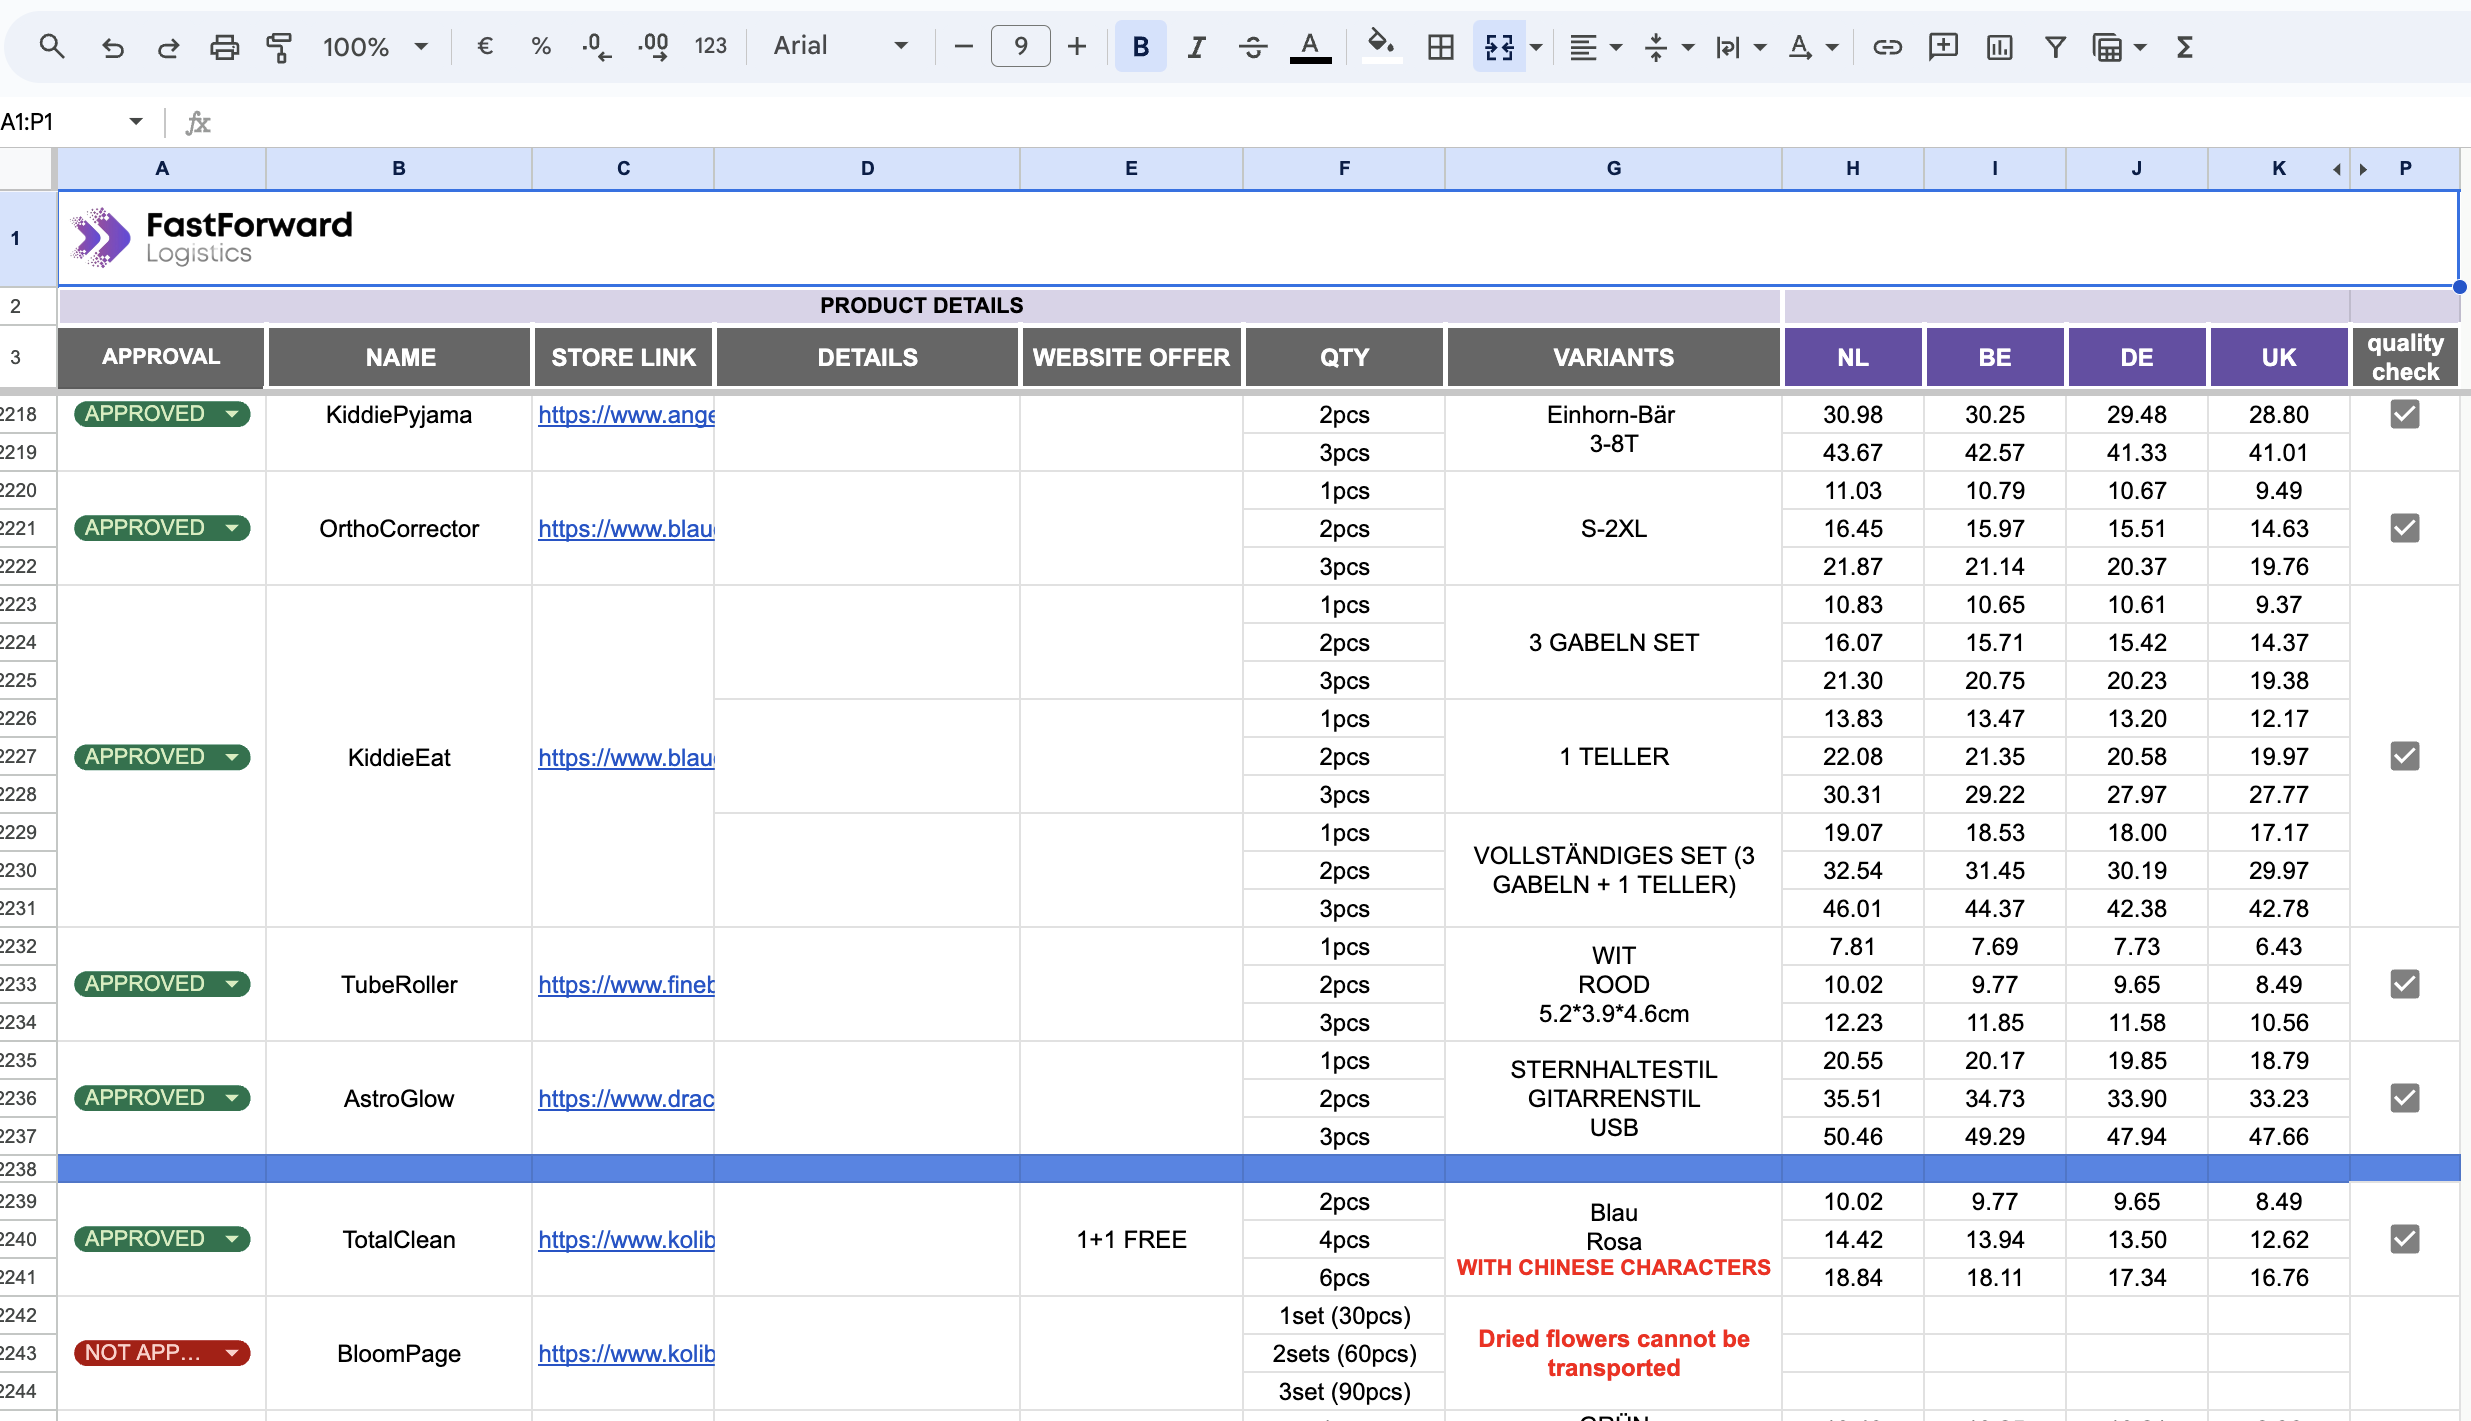Open the name box dropdown arrow
This screenshot has width=2471, height=1421.
pyautogui.click(x=135, y=122)
